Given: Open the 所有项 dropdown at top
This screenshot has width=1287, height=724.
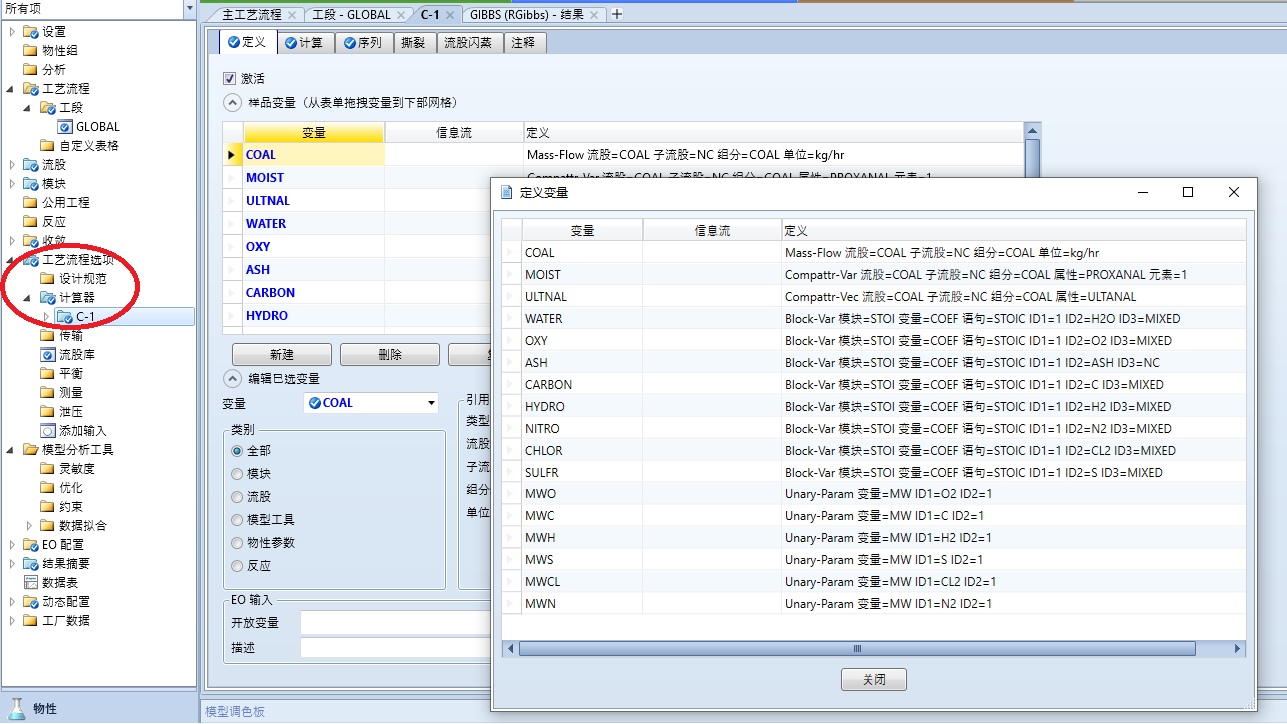Looking at the screenshot, I should coord(190,9).
